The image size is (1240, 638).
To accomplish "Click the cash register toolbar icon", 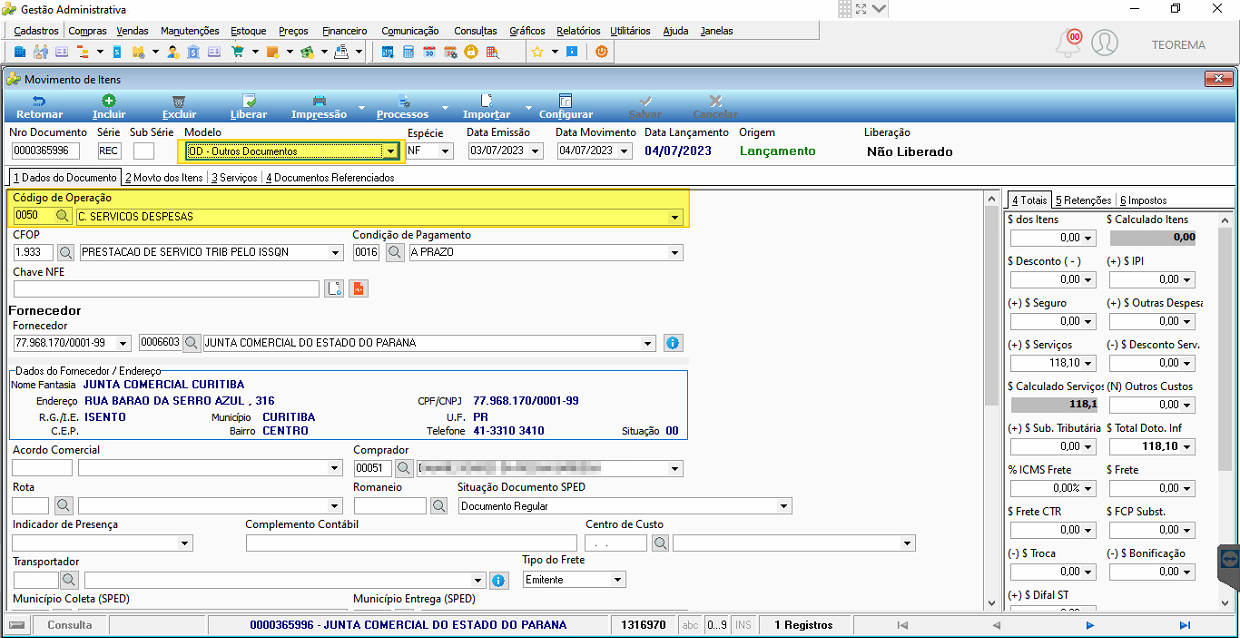I will click(342, 51).
